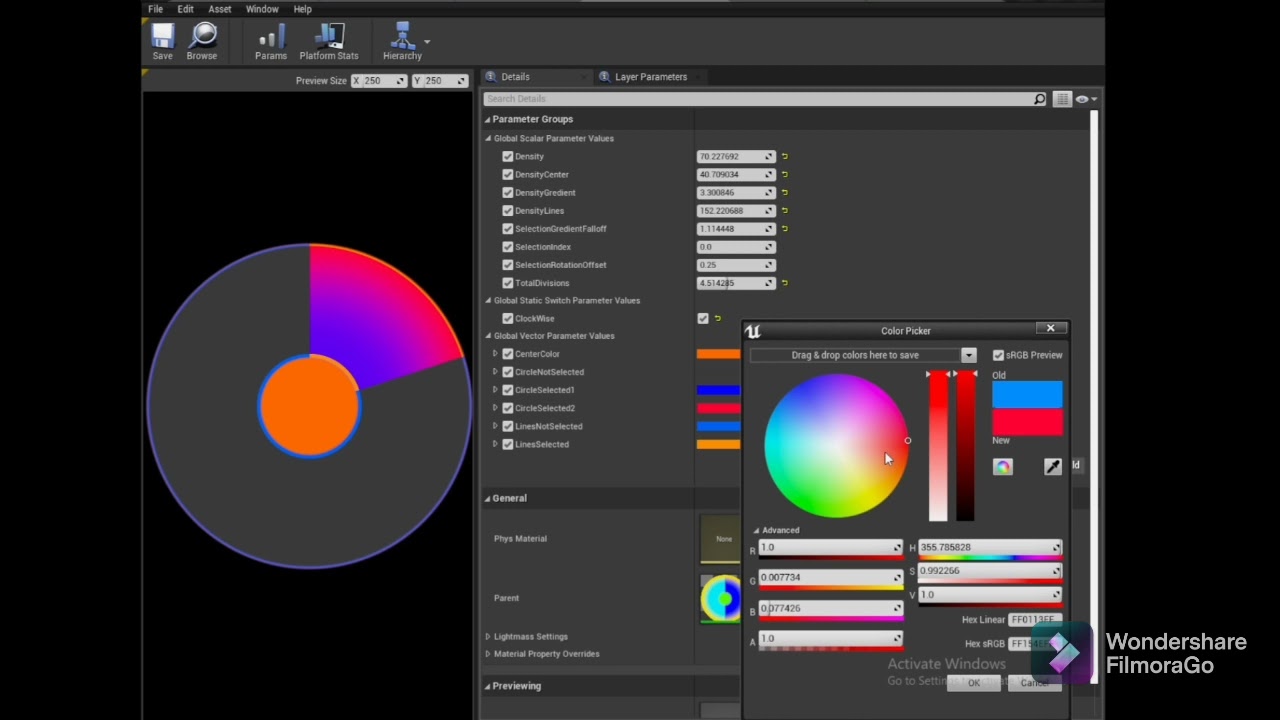The width and height of the screenshot is (1280, 720).
Task: Open the Window menu
Action: [262, 9]
